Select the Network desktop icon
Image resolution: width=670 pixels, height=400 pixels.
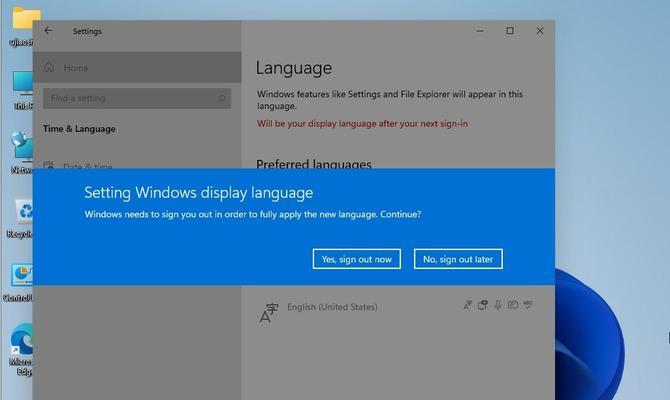point(22,146)
